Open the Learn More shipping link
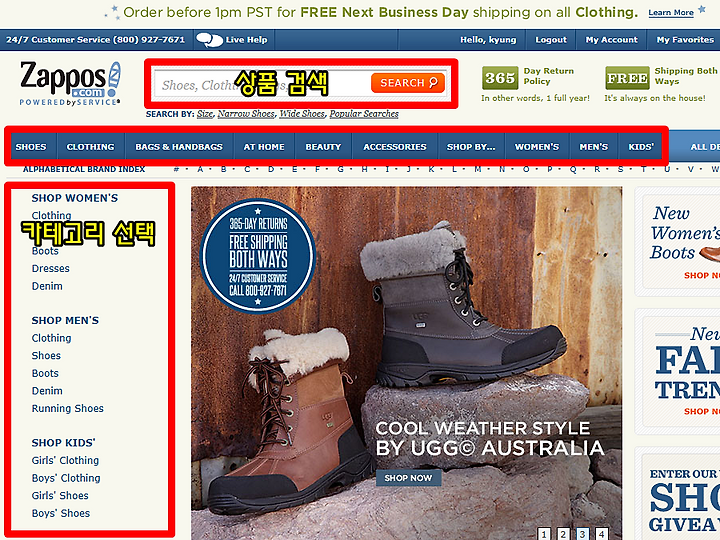 click(671, 13)
